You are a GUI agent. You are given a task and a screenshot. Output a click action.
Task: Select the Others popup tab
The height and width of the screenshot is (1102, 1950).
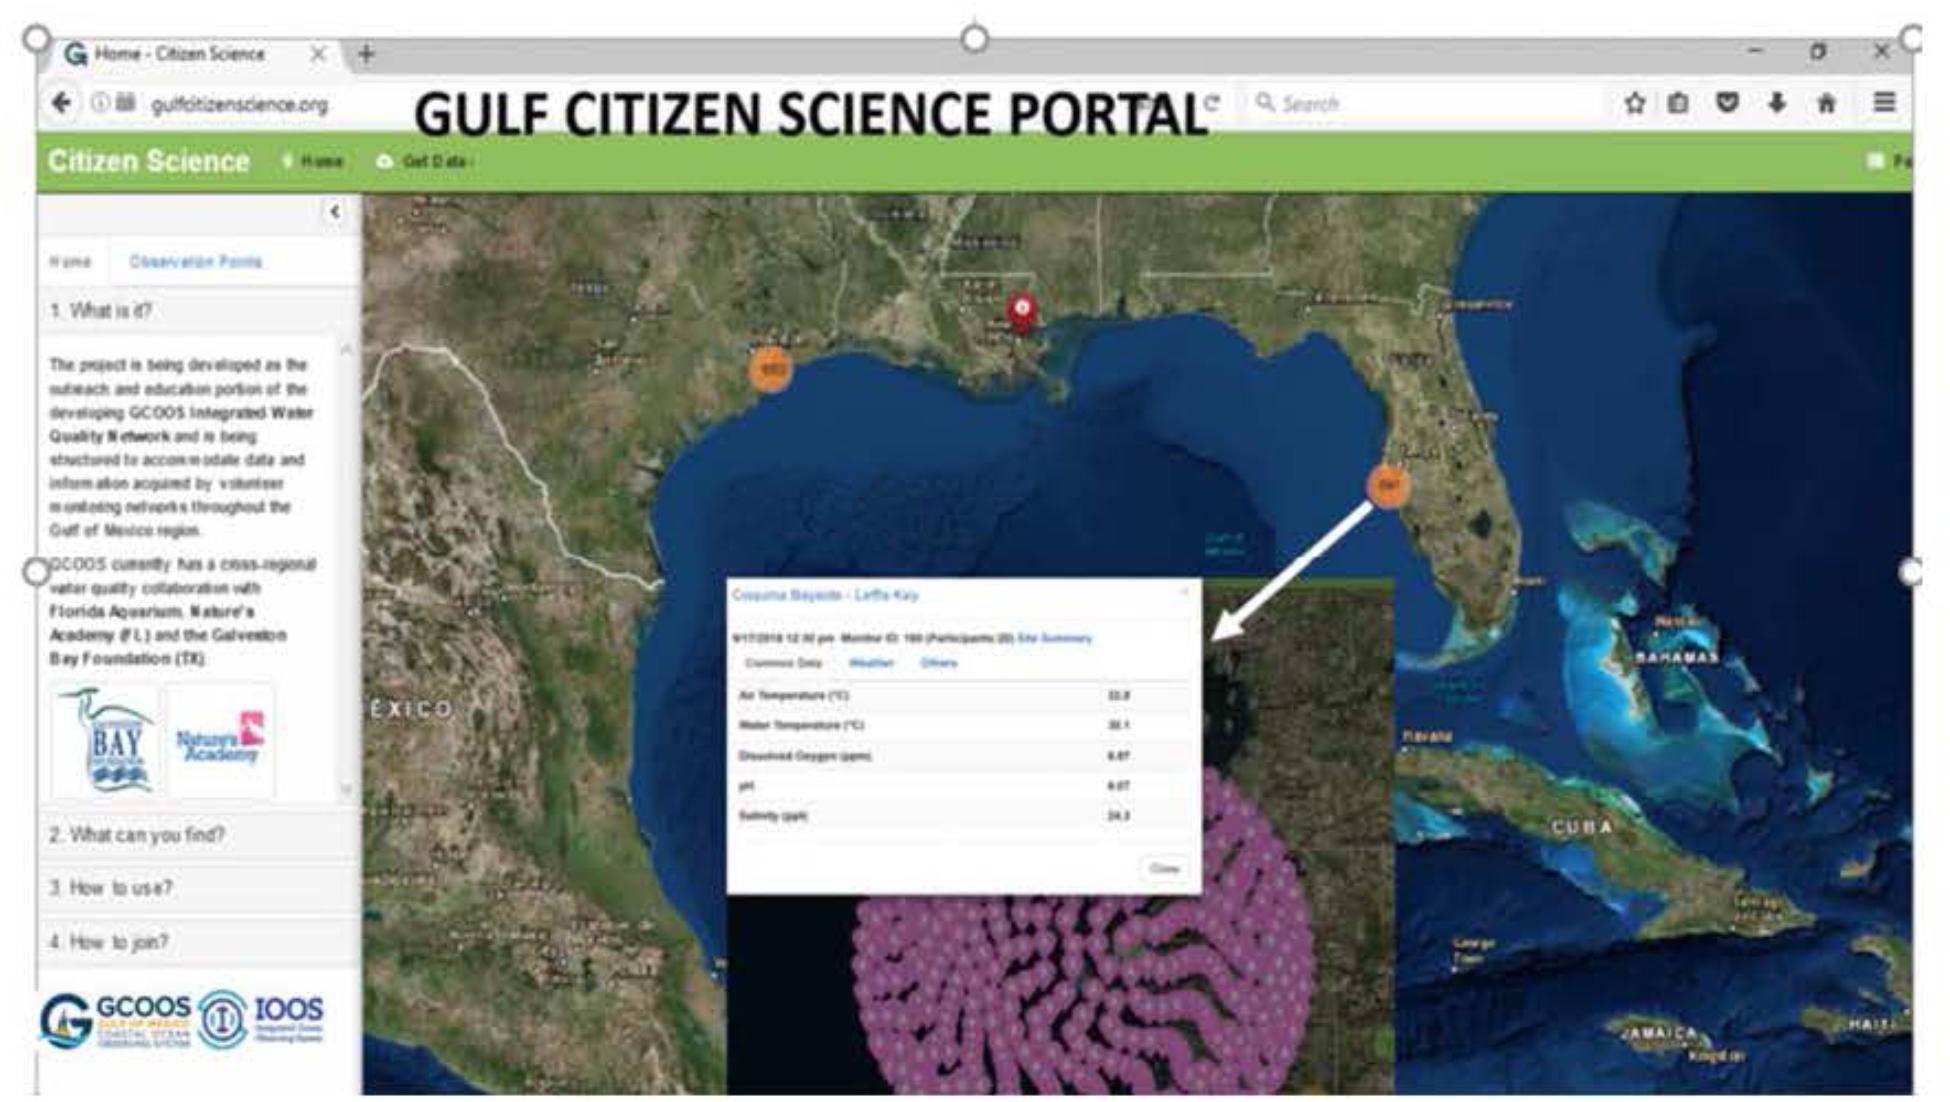click(939, 663)
